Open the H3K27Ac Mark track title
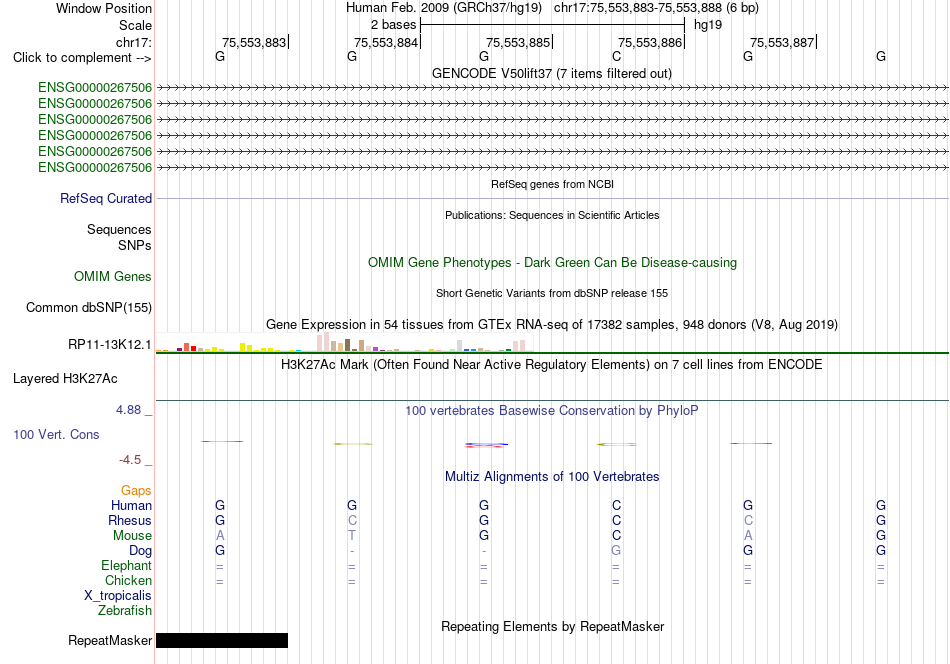Image resolution: width=950 pixels, height=664 pixels. pos(552,365)
